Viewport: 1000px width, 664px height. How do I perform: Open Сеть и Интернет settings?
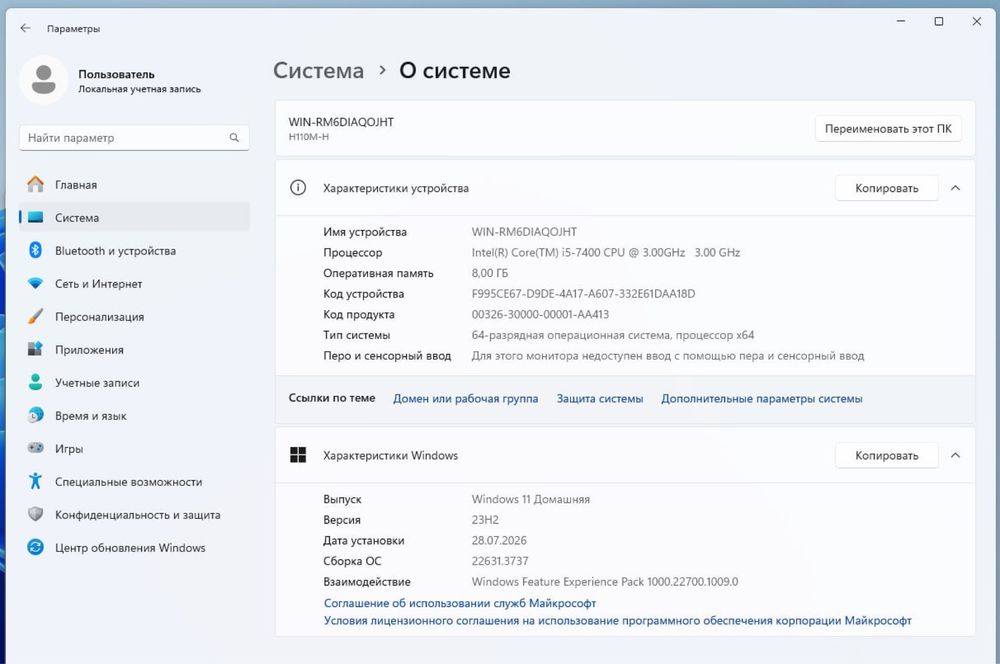[x=135, y=284]
